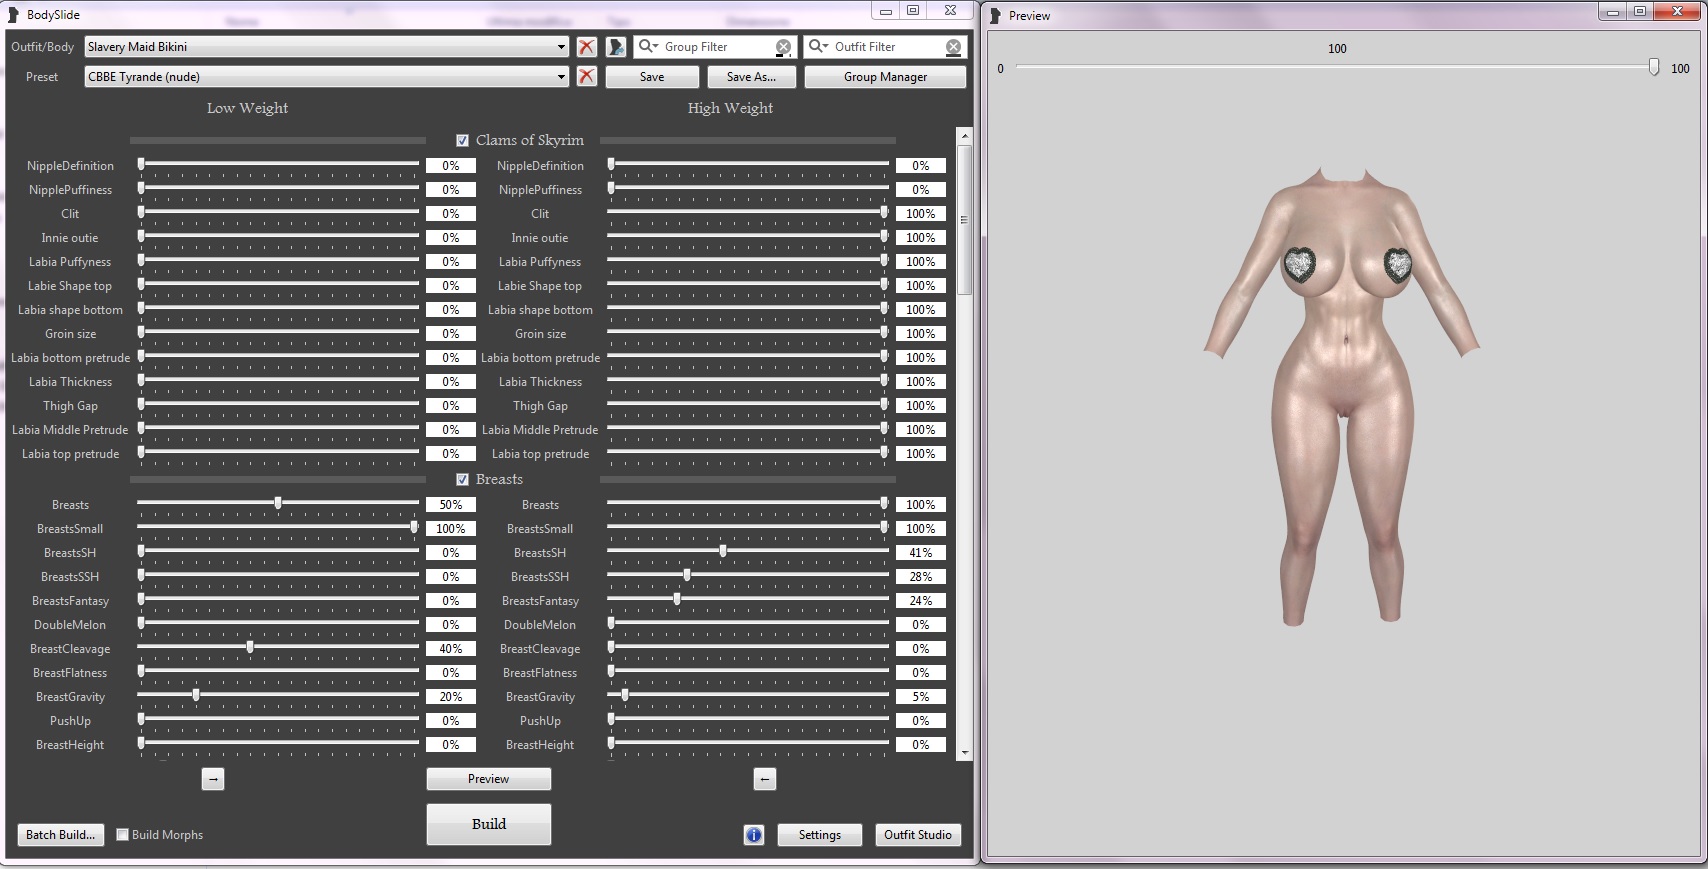Click the Preview window app icon
The width and height of the screenshot is (1708, 869).
tap(996, 15)
